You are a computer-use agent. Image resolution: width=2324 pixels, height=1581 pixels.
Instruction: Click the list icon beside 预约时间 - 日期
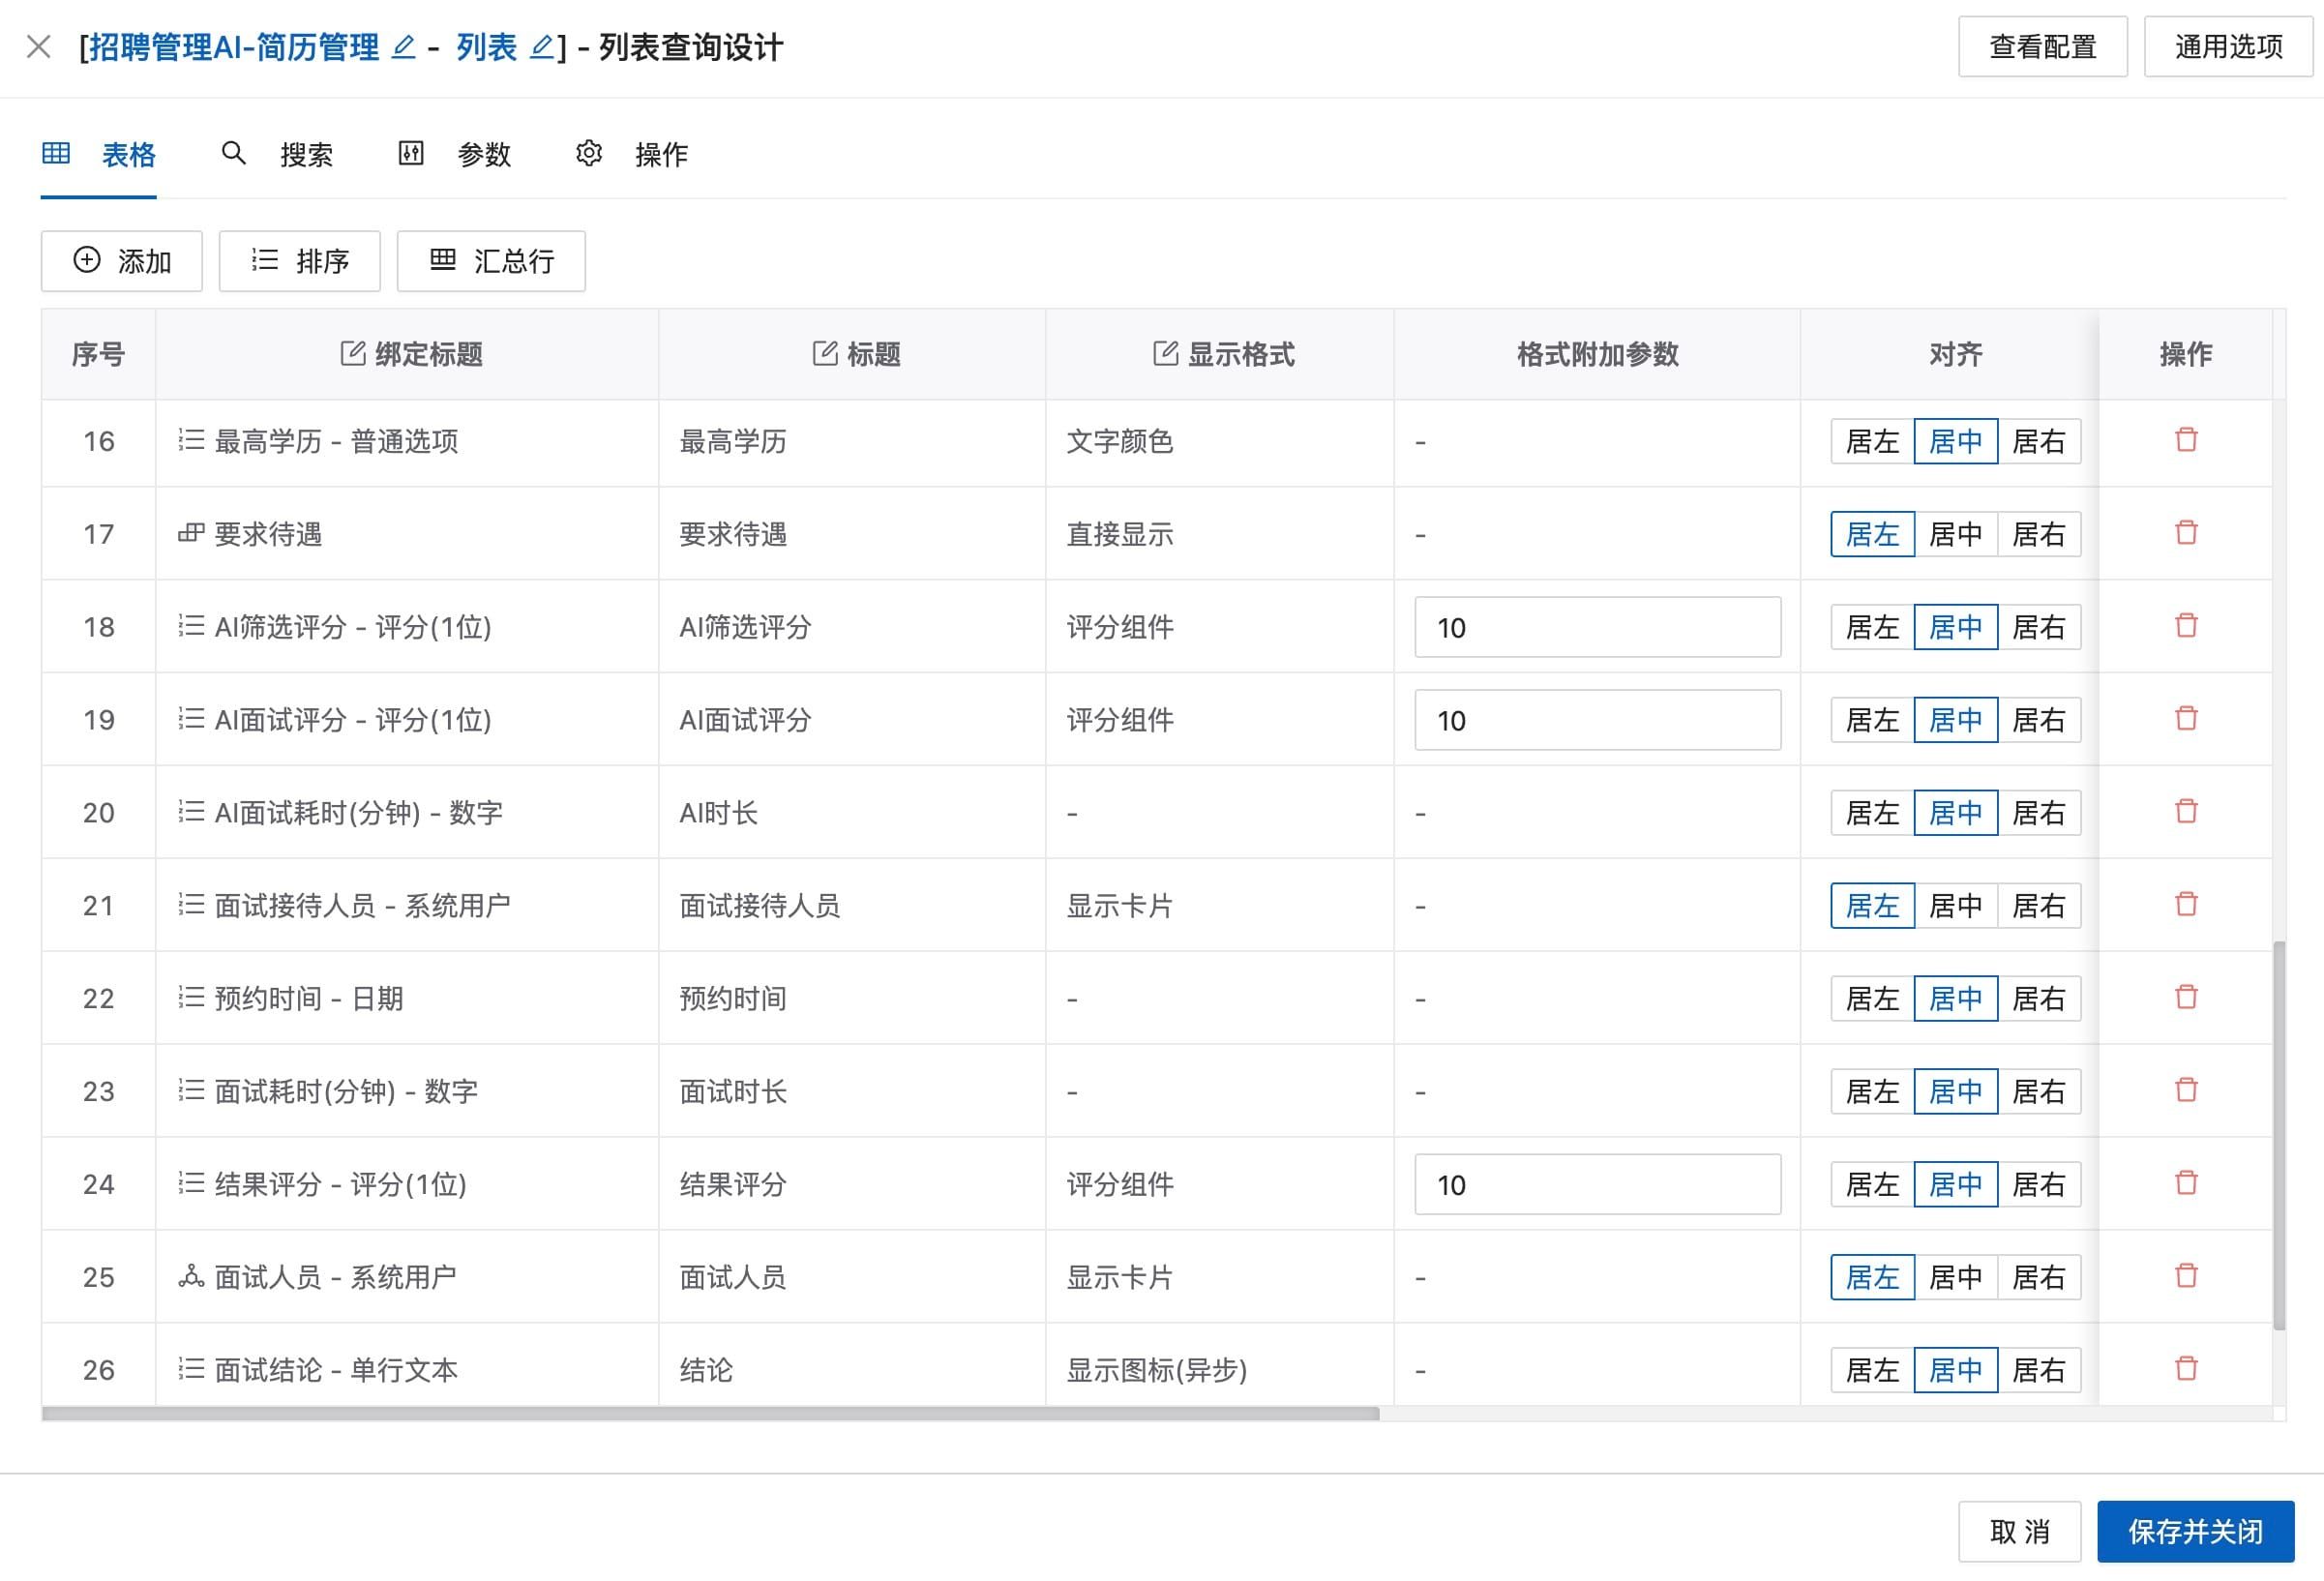tap(191, 997)
